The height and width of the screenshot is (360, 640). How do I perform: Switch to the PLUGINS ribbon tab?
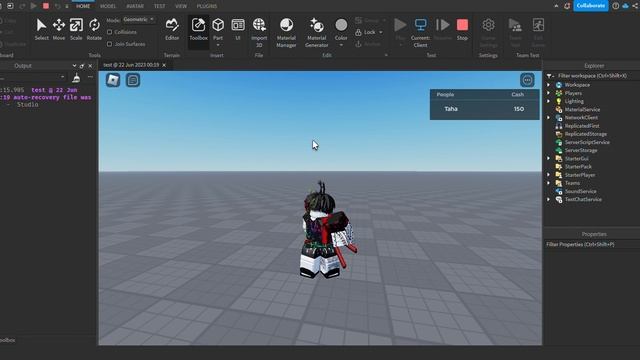point(207,6)
